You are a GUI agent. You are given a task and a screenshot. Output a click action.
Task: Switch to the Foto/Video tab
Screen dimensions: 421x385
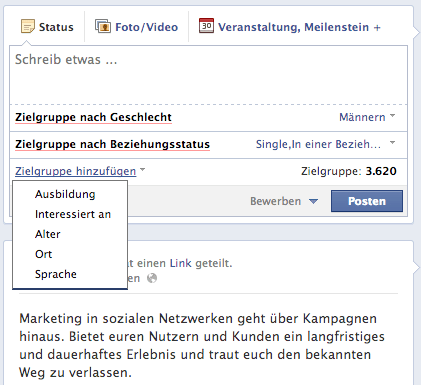pyautogui.click(x=137, y=27)
